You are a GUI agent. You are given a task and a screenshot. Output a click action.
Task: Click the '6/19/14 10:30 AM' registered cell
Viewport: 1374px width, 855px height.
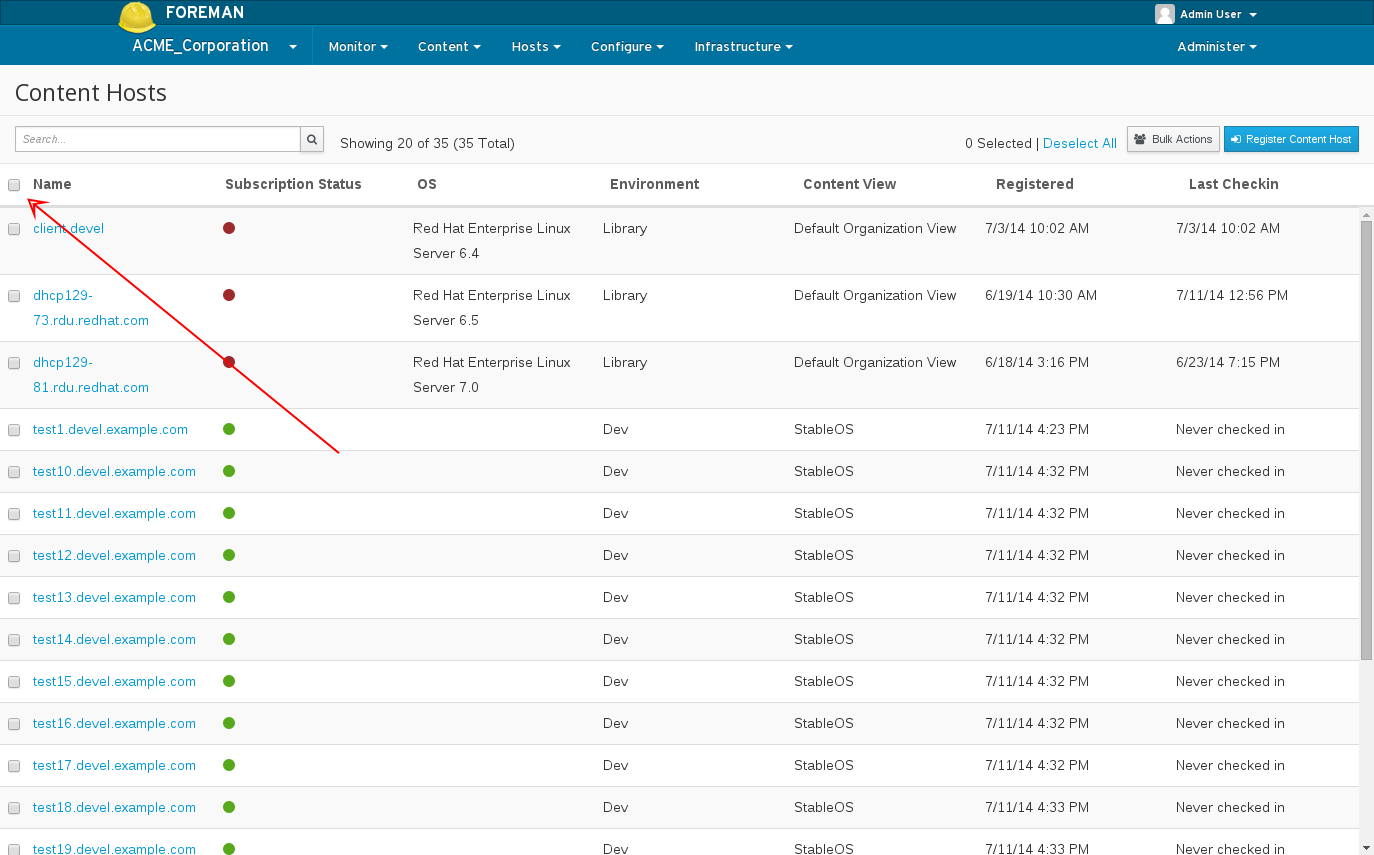click(x=1041, y=295)
